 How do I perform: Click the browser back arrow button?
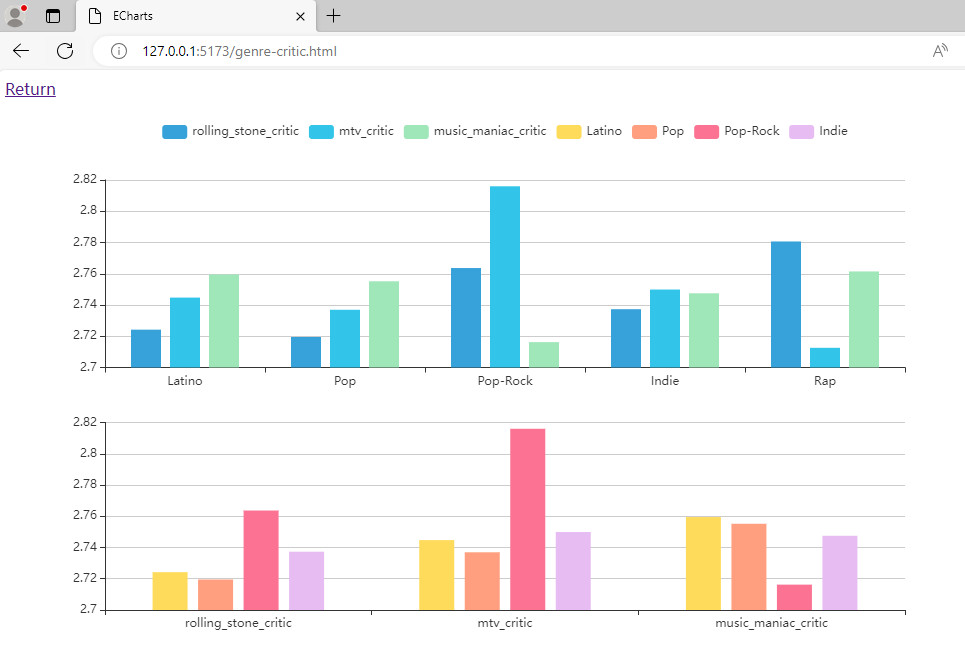coord(21,51)
